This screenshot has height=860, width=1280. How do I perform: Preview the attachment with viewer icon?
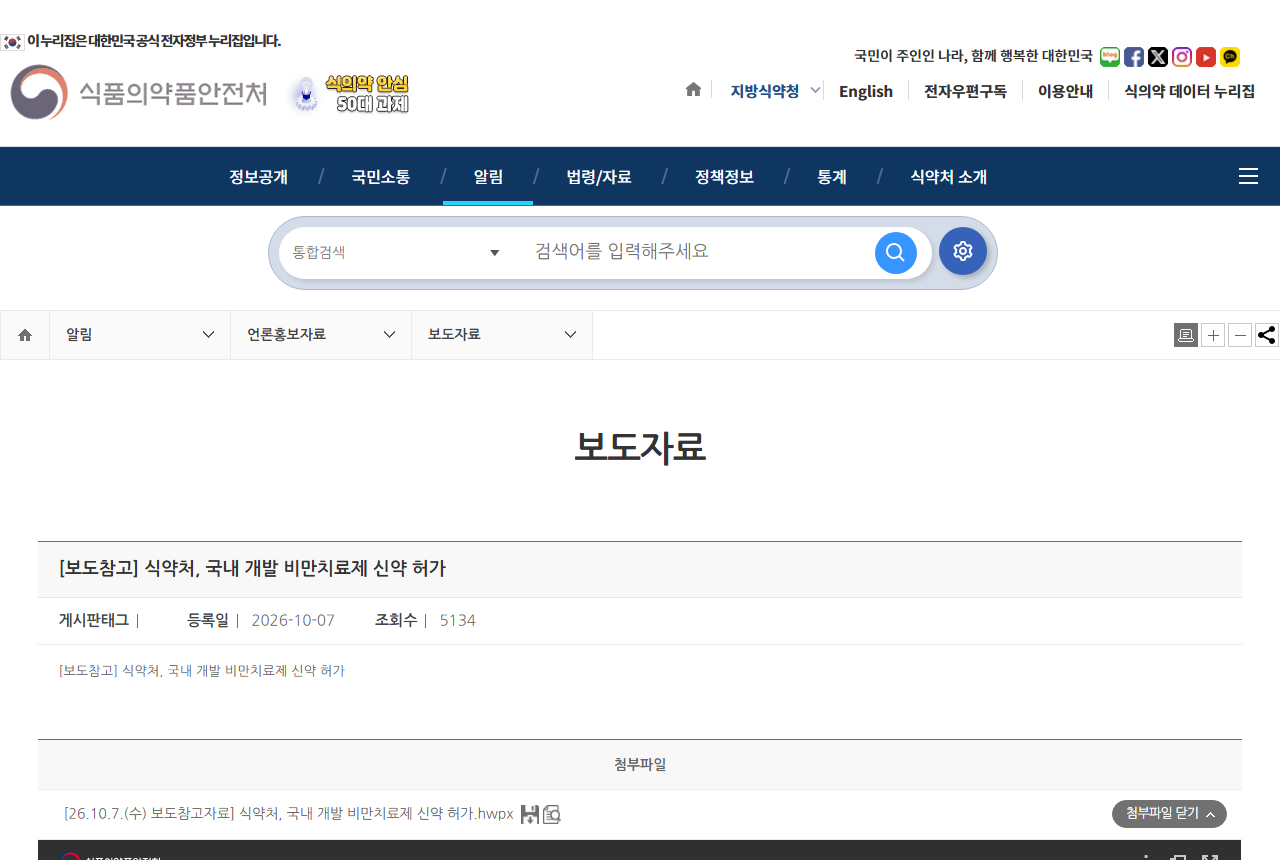point(552,814)
